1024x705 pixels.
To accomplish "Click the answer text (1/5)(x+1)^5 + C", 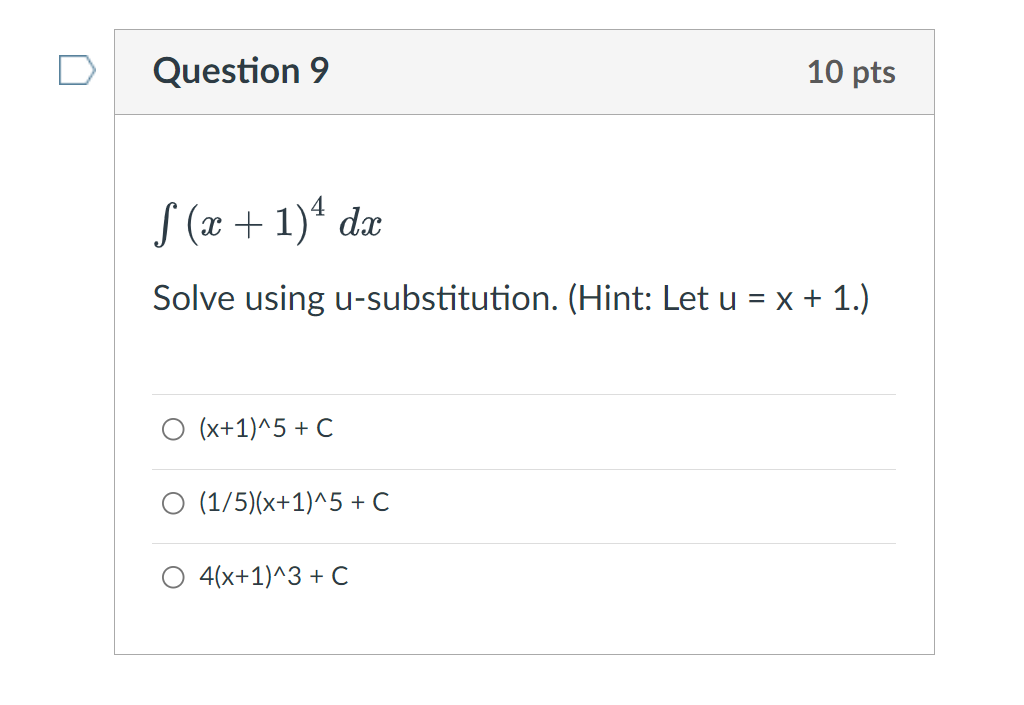I will 293,502.
